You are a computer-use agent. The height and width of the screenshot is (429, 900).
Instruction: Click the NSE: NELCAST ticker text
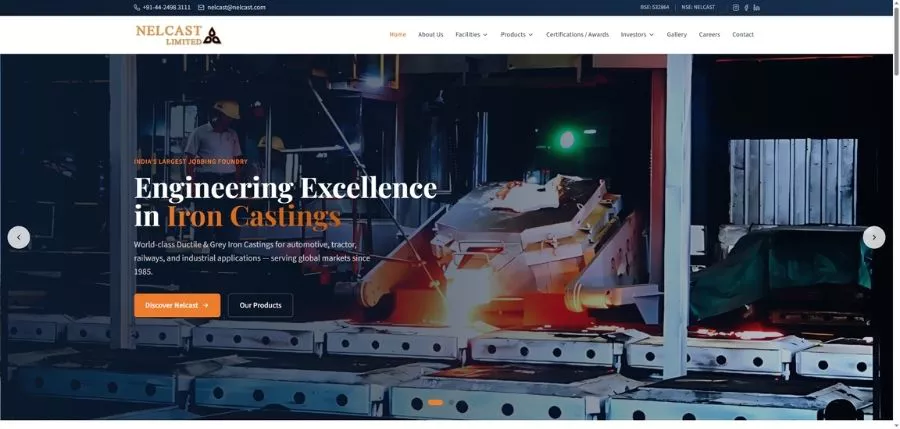click(x=698, y=7)
